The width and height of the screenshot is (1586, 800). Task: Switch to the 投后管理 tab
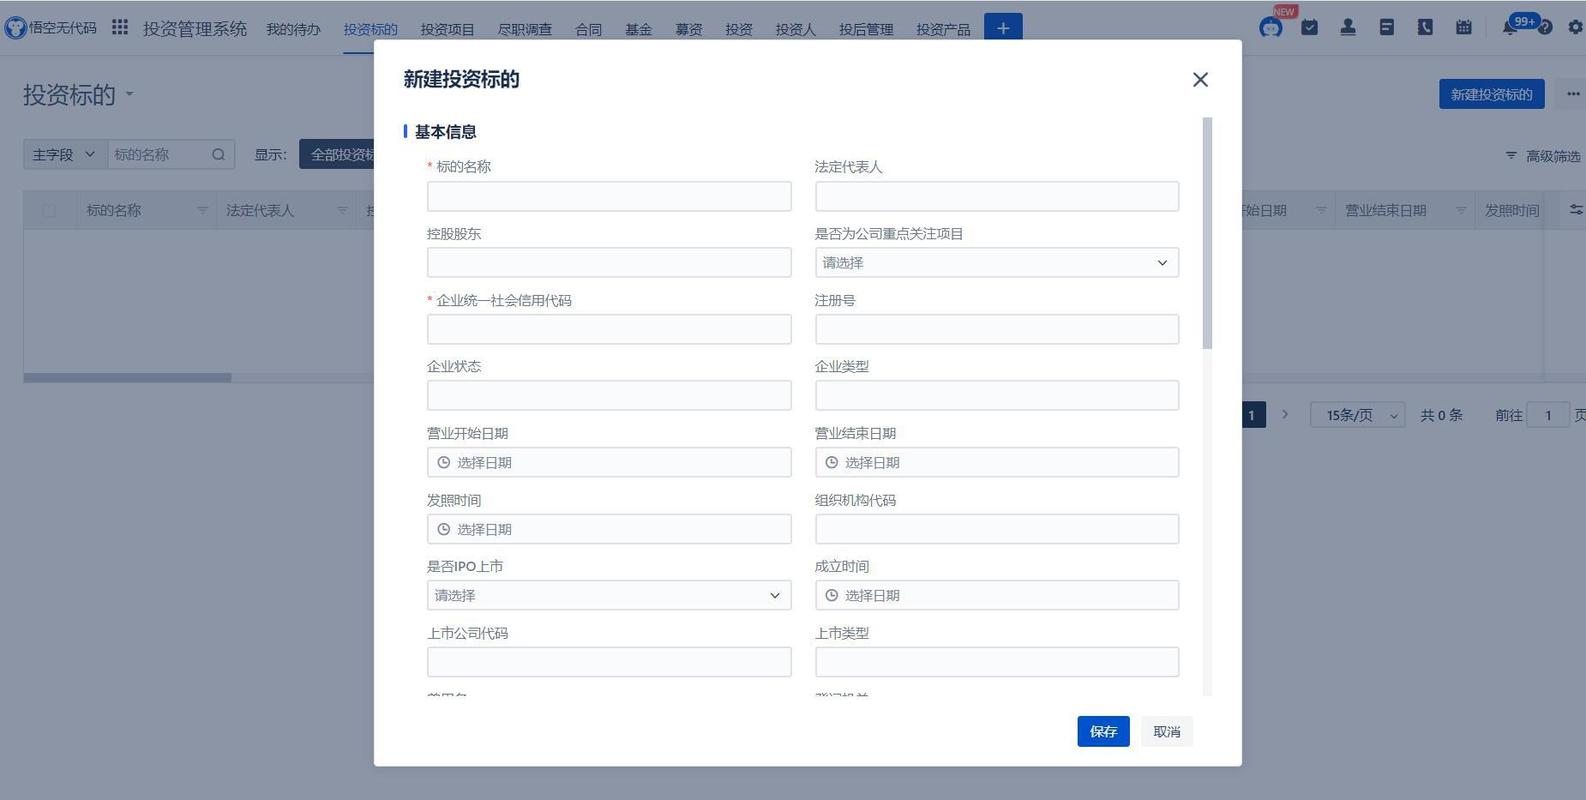click(x=866, y=30)
